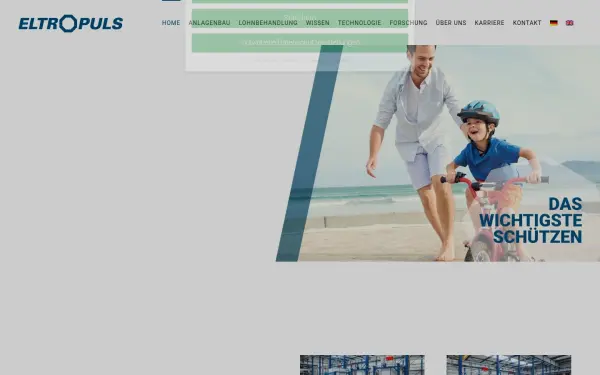Go to the KARRIERE page
This screenshot has width=600, height=375.
coord(489,23)
